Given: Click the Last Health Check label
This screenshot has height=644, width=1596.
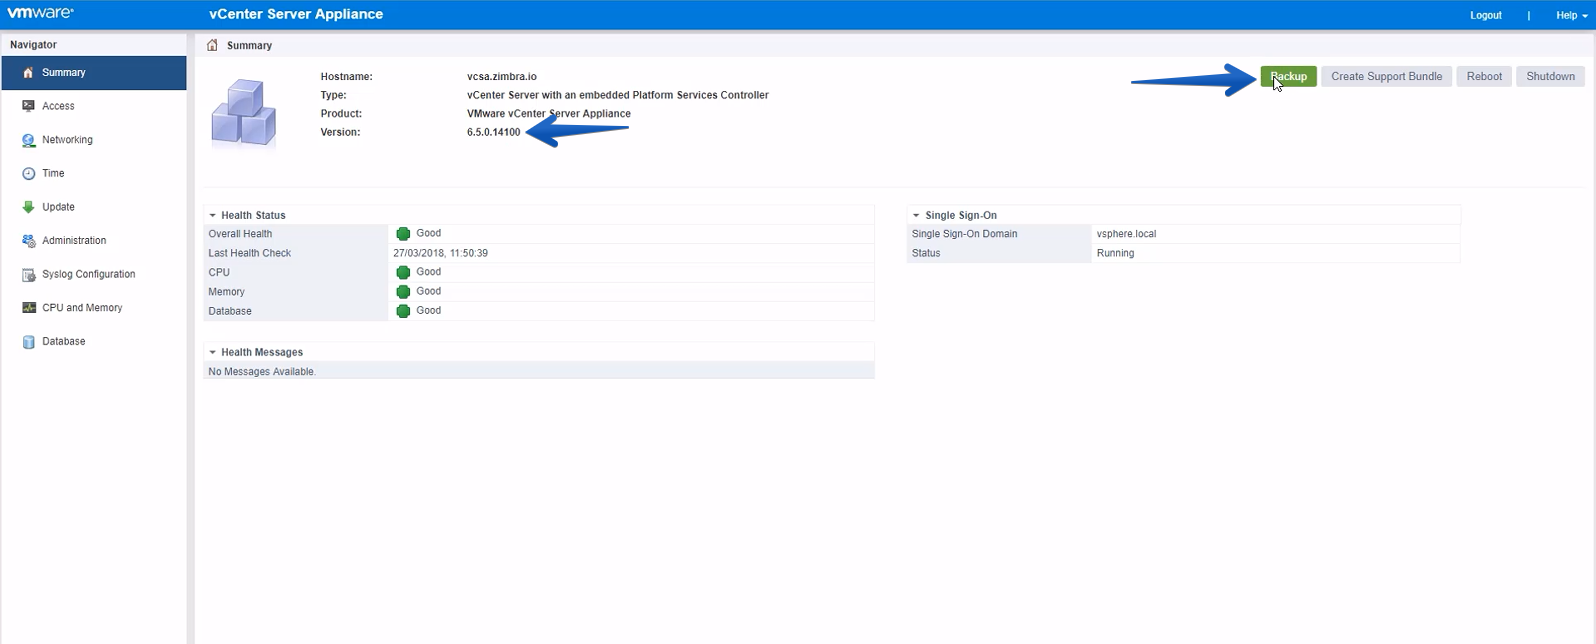Looking at the screenshot, I should pos(250,253).
